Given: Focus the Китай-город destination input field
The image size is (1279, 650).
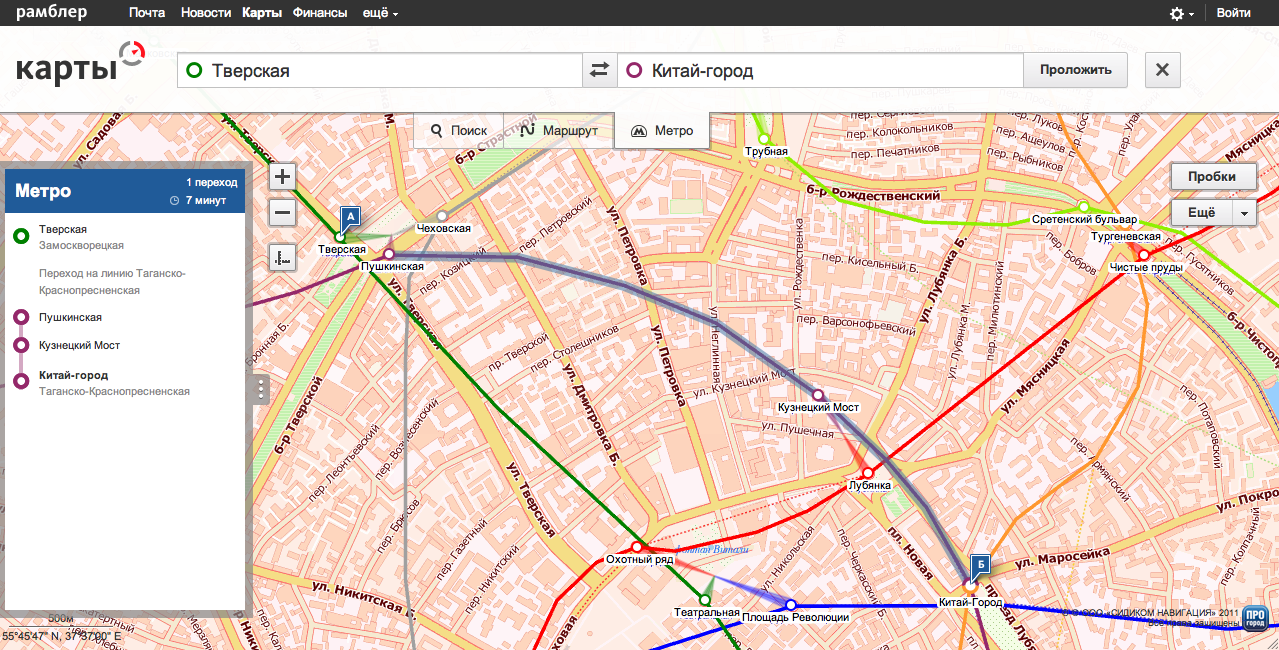Looking at the screenshot, I should pos(820,70).
